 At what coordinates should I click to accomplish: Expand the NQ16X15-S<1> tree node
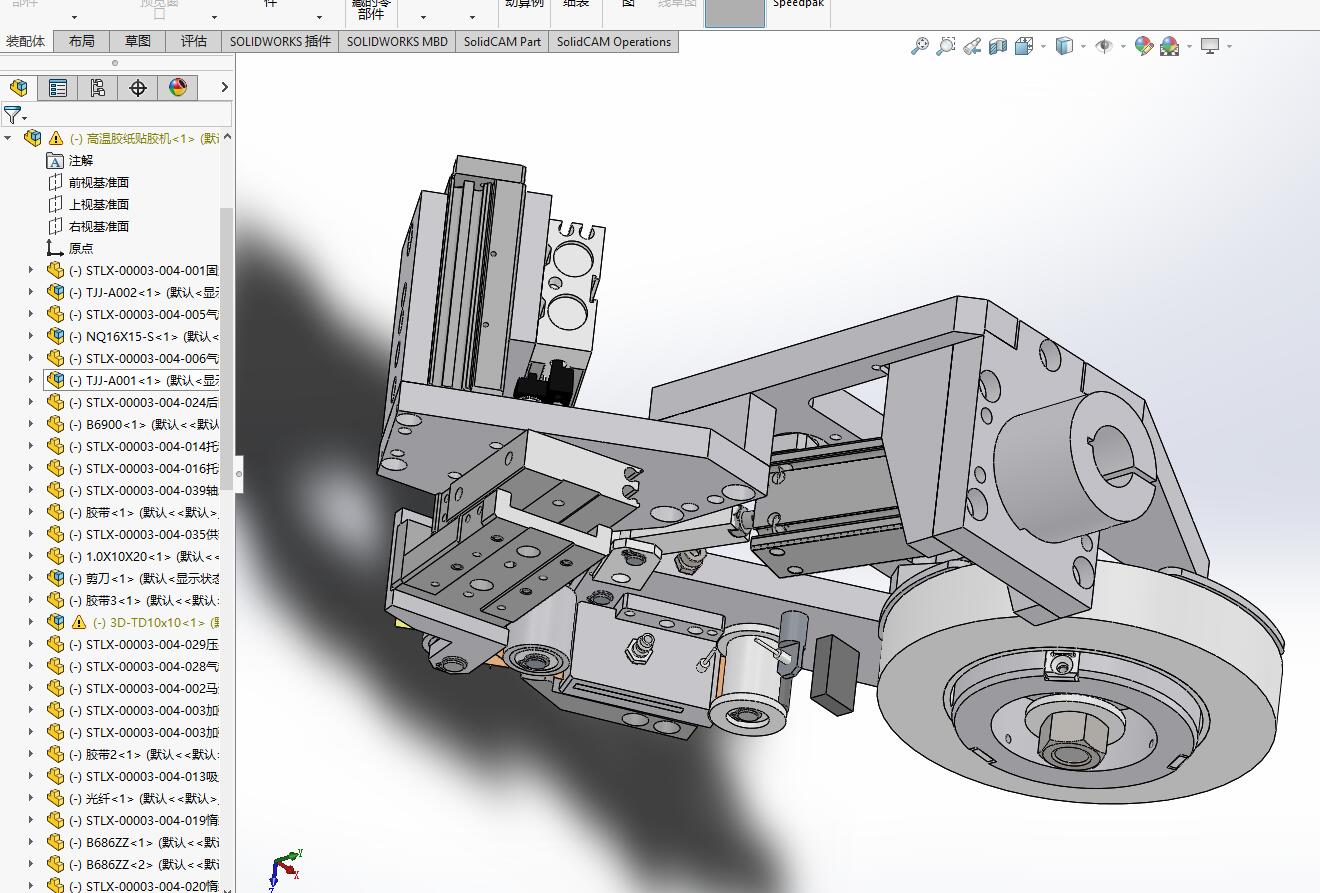pos(30,336)
